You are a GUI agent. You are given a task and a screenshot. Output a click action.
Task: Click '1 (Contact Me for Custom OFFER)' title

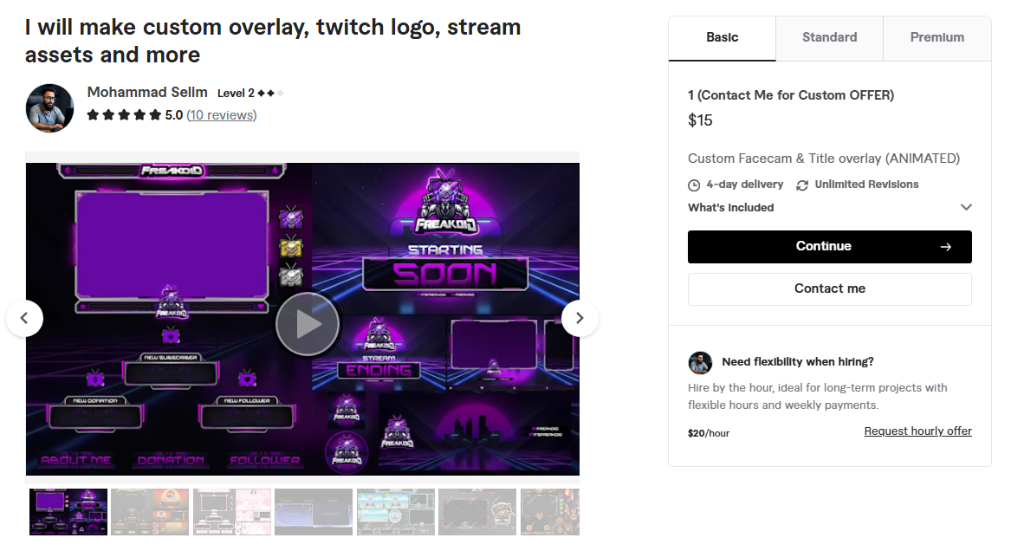coord(791,95)
